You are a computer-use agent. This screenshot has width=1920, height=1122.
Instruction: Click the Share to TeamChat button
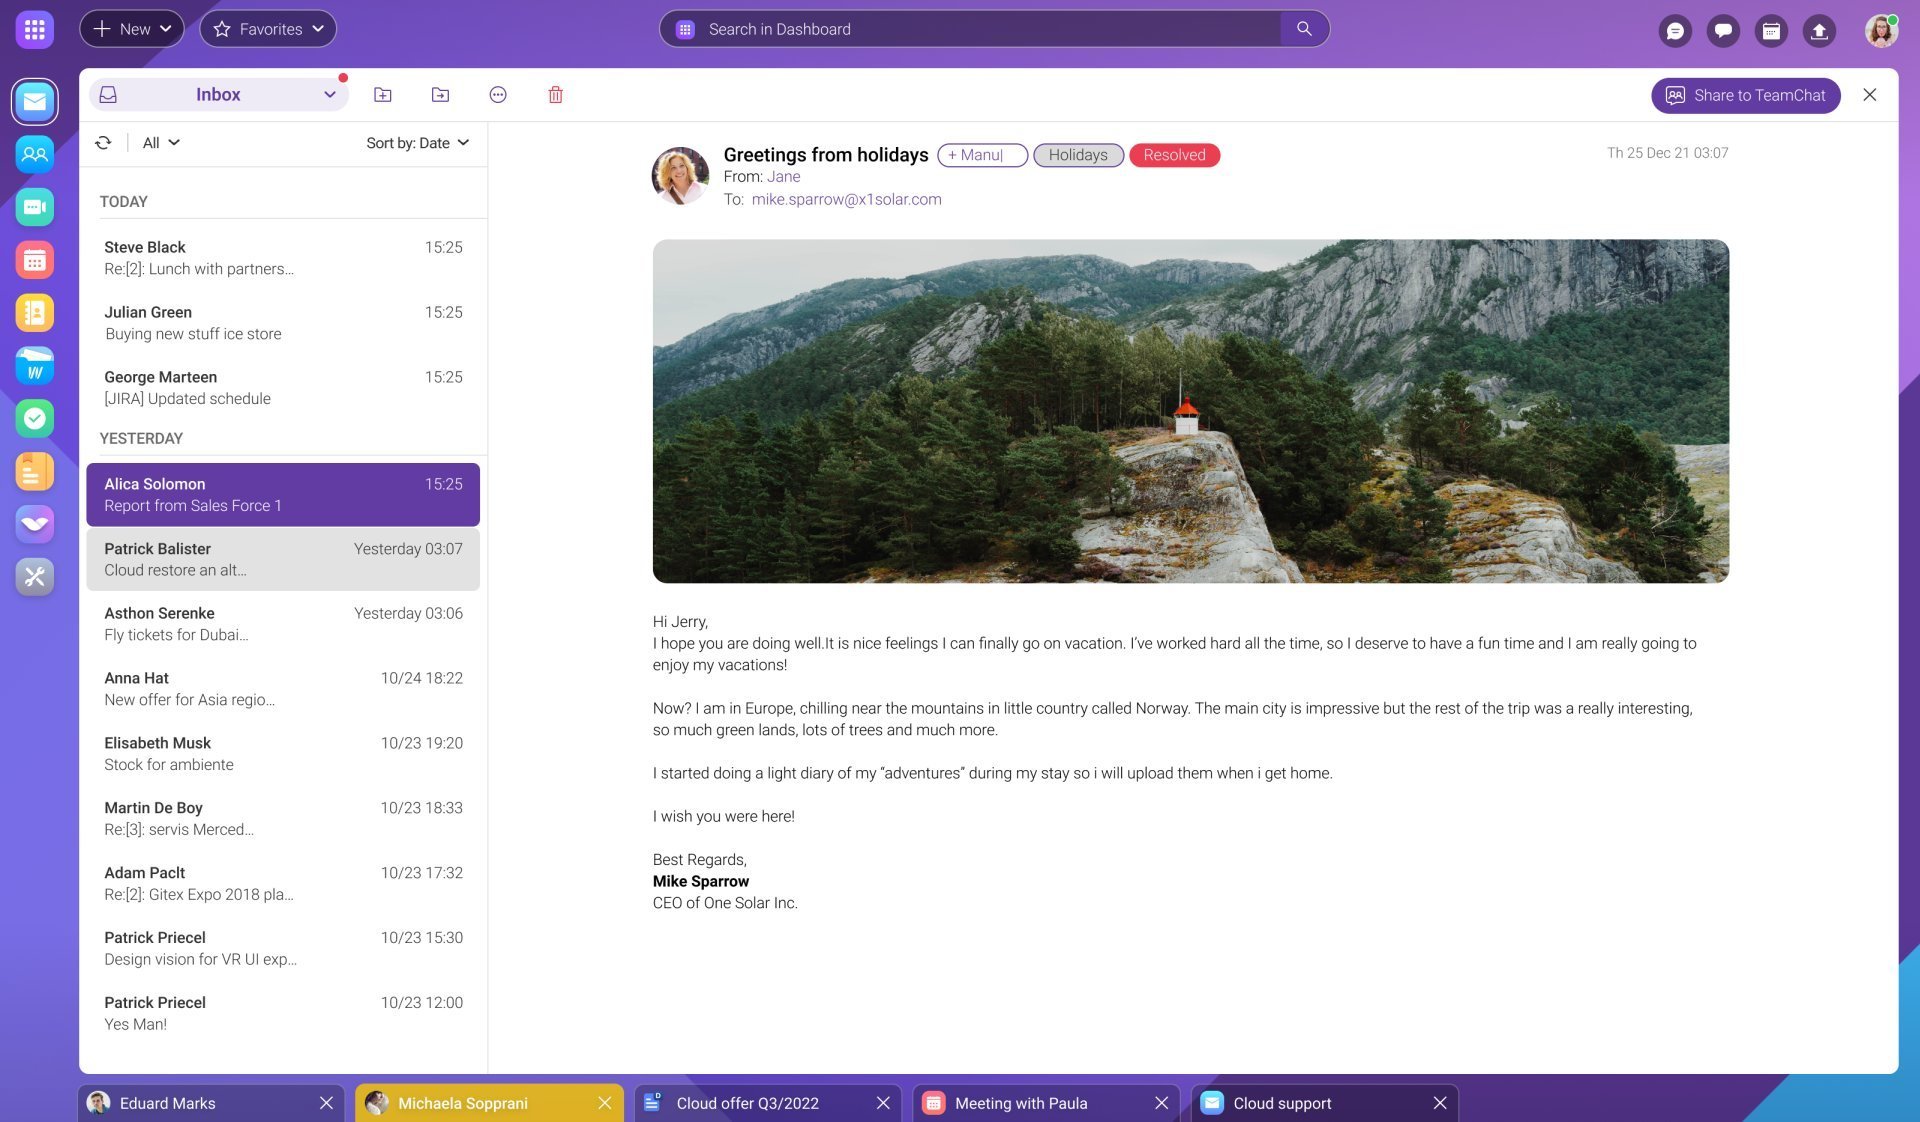click(1745, 95)
